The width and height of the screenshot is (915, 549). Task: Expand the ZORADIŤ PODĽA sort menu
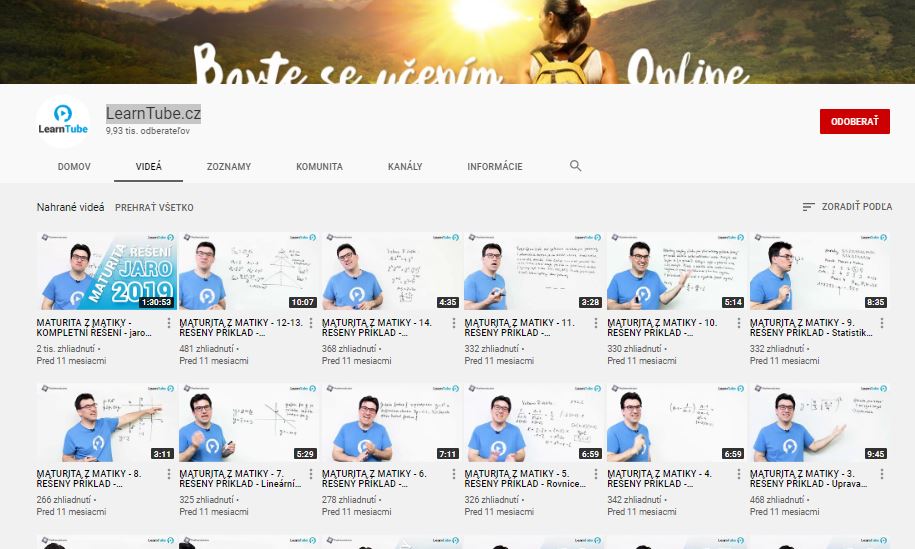click(847, 207)
